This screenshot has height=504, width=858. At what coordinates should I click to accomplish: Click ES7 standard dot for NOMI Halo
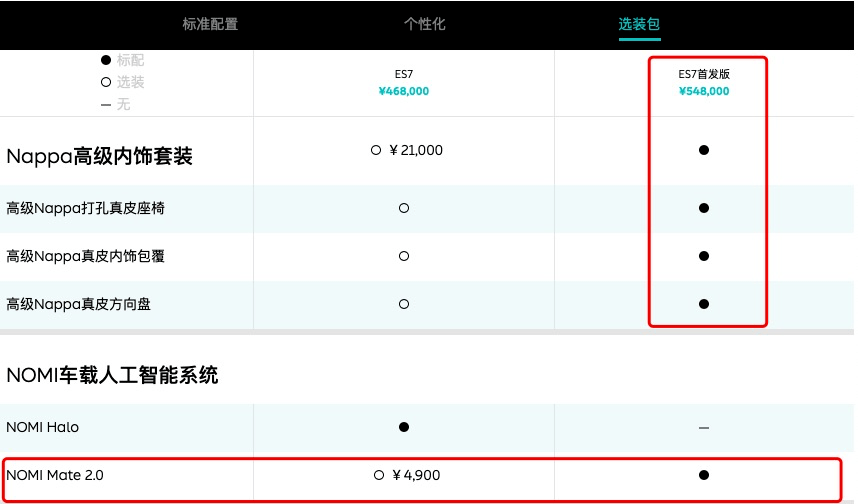click(404, 427)
